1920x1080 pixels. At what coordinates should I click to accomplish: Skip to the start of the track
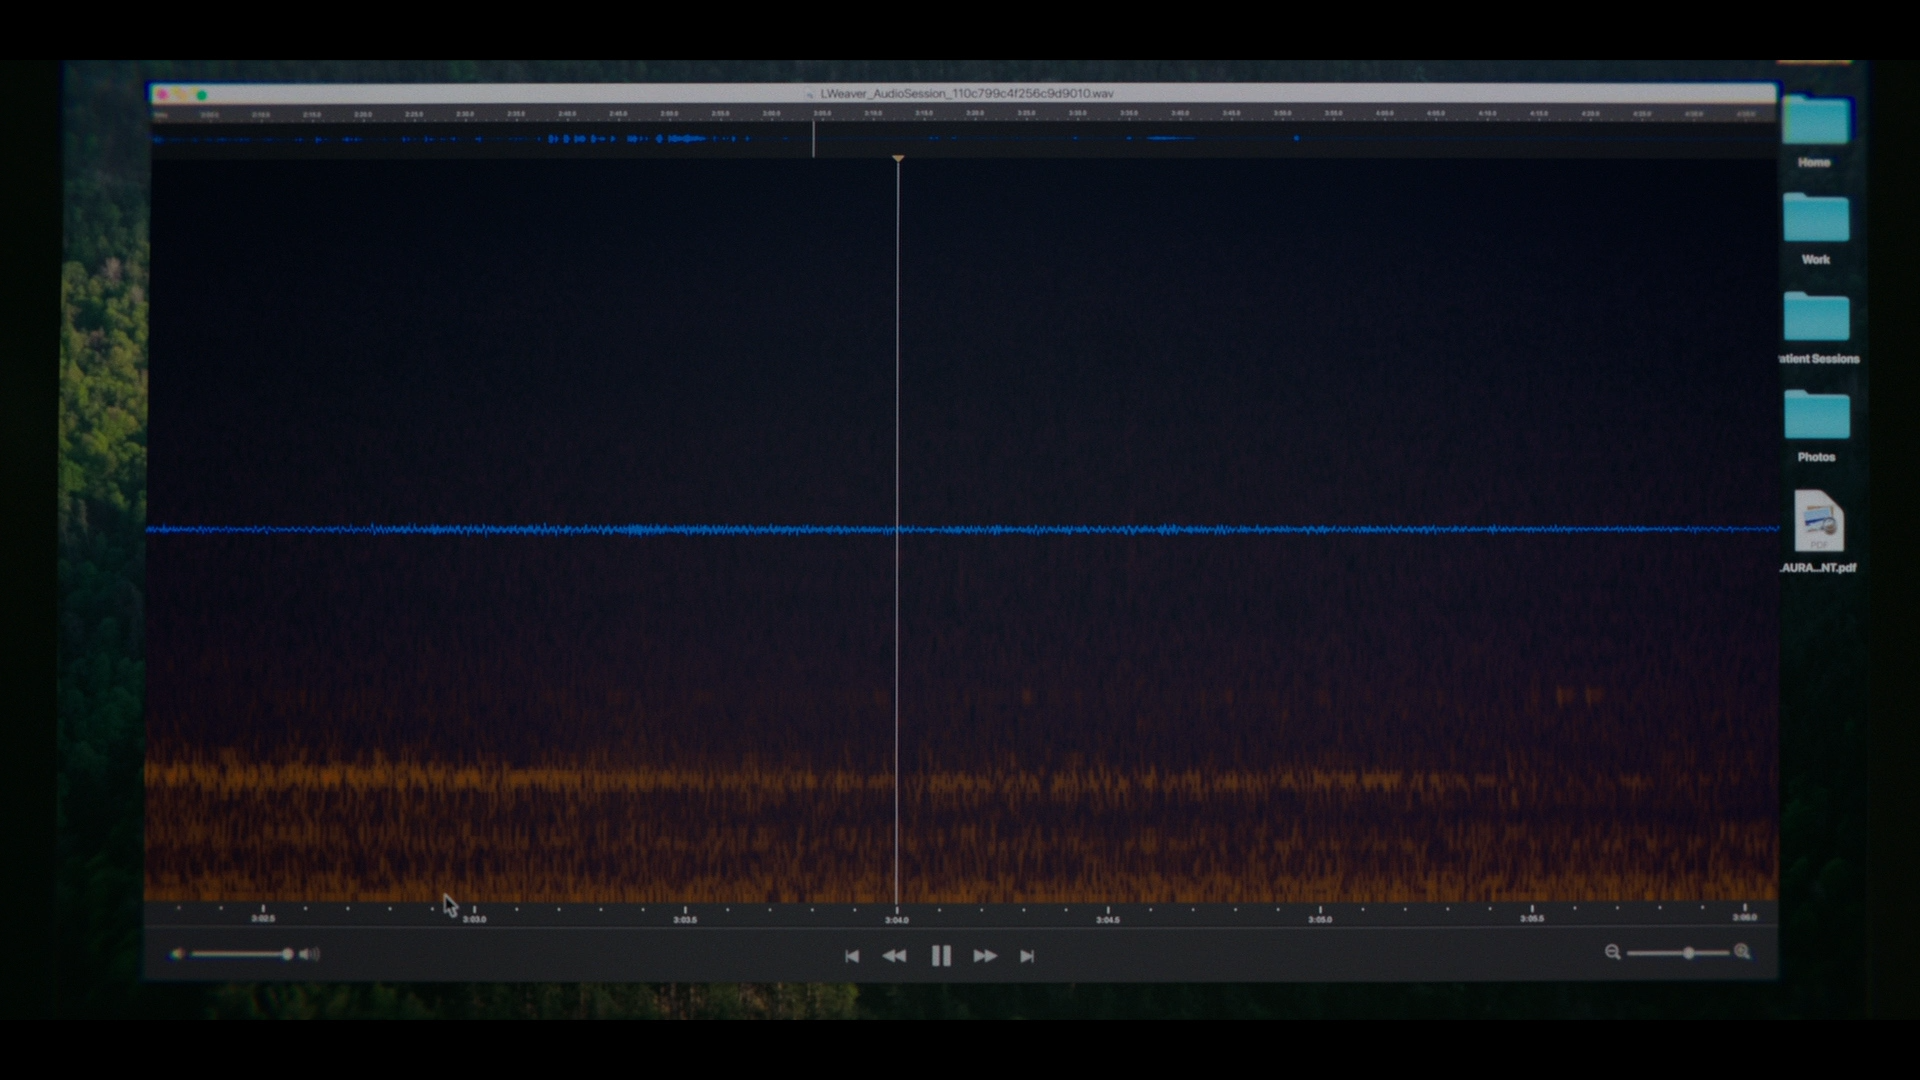click(852, 956)
